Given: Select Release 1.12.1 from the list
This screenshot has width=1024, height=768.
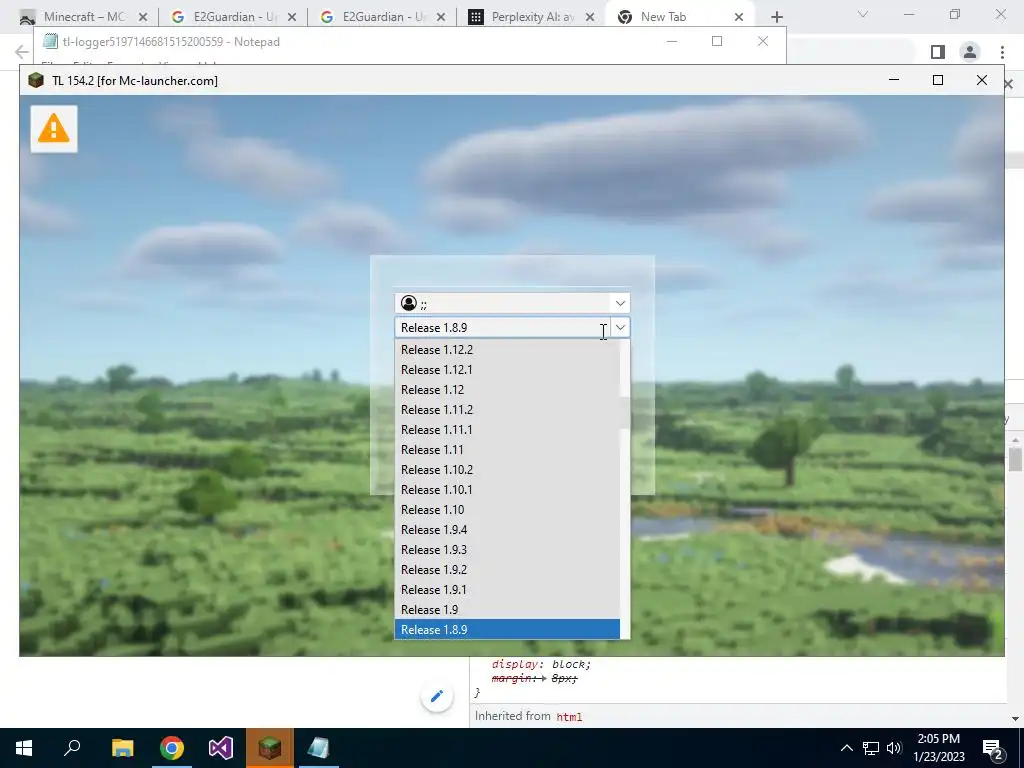Looking at the screenshot, I should [x=507, y=370].
